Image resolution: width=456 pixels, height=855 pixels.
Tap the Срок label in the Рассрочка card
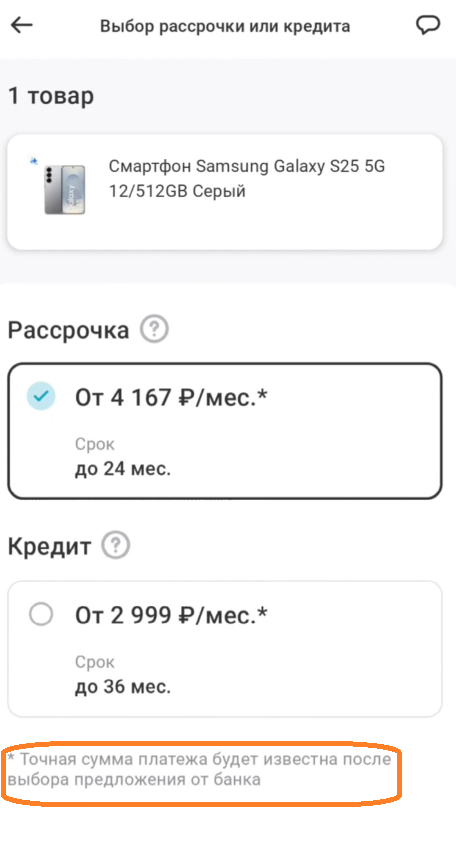pos(95,444)
